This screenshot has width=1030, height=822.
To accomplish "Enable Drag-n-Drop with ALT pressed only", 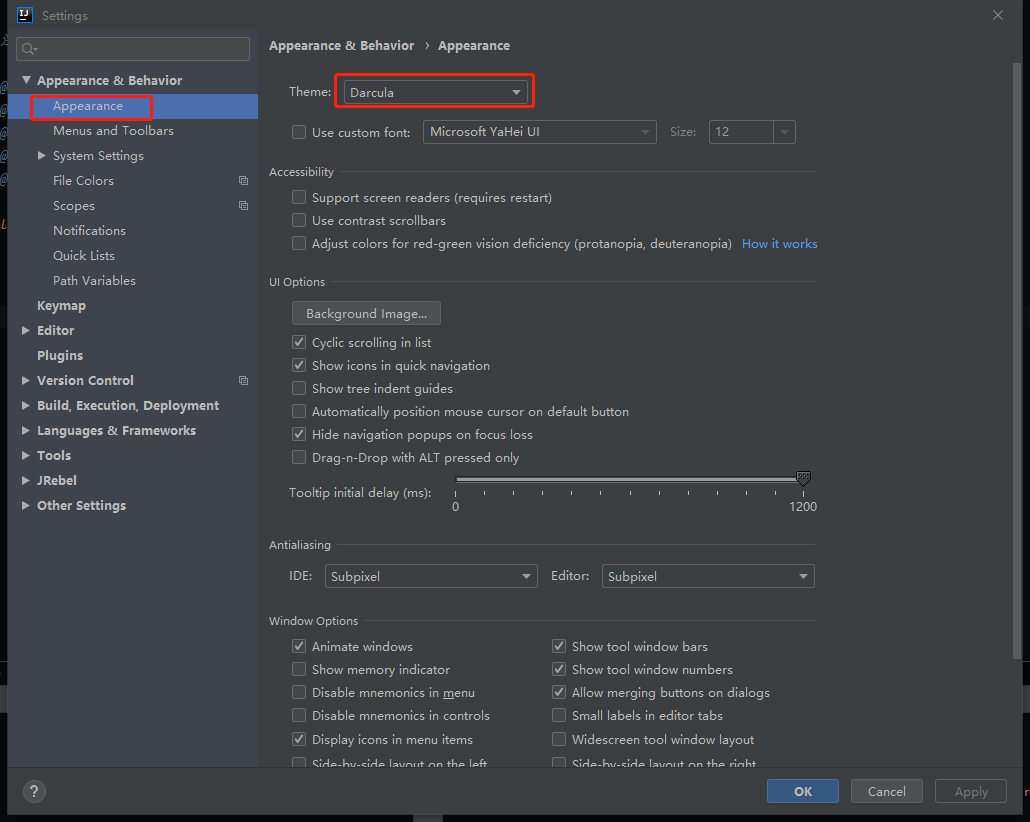I will 299,457.
